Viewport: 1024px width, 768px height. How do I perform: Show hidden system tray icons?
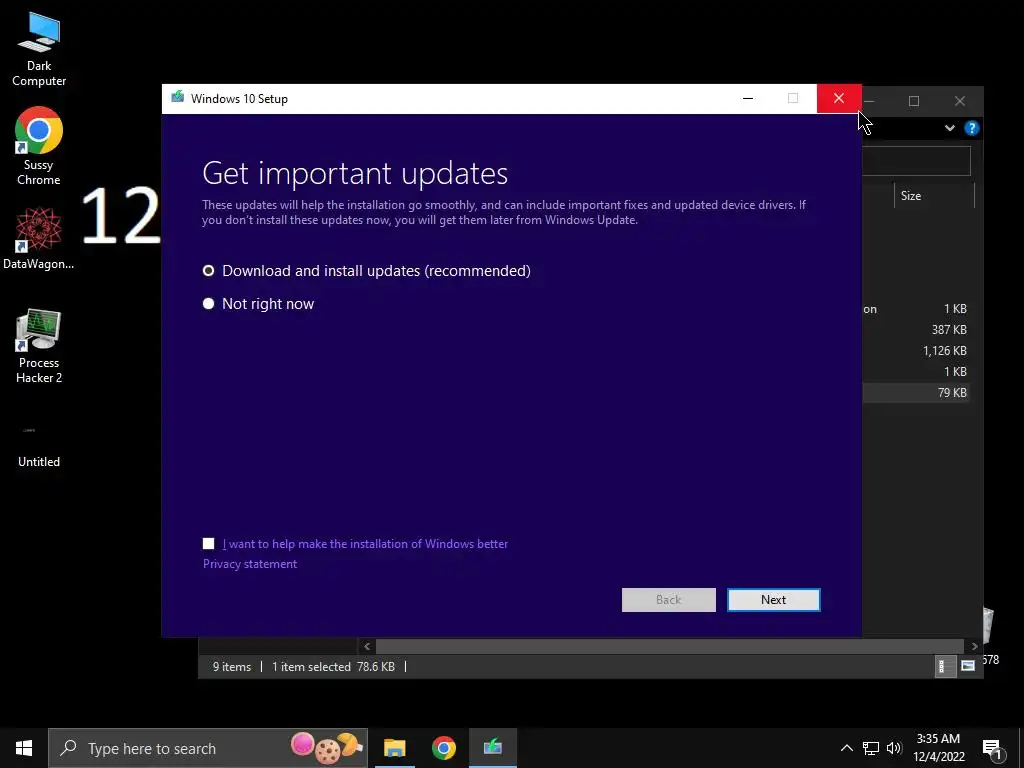coord(846,748)
